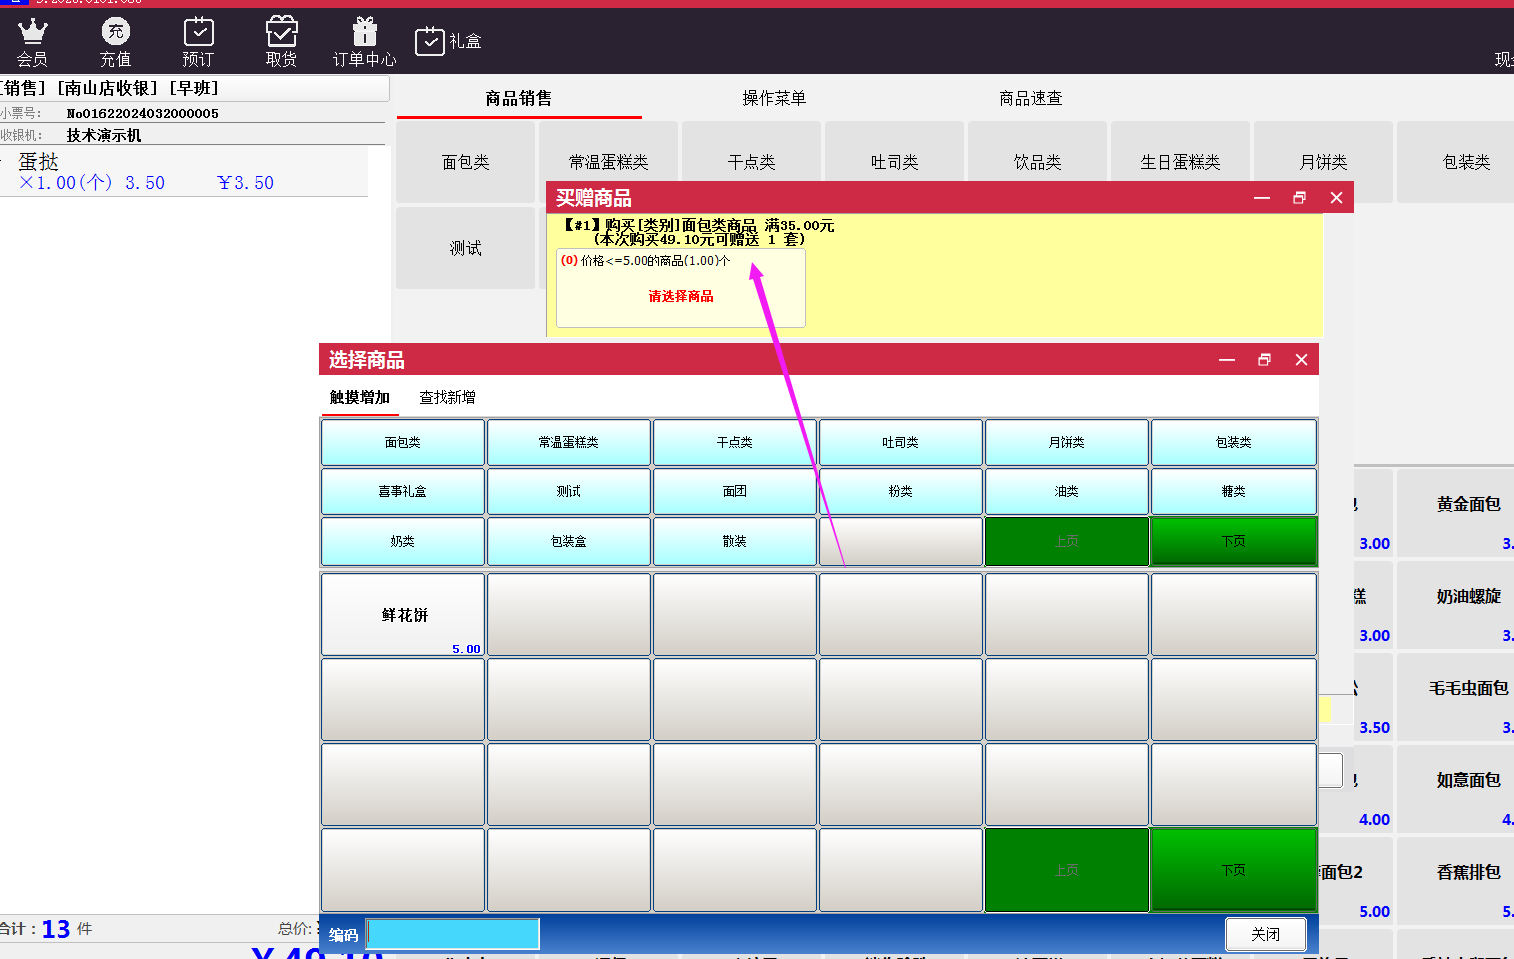
Task: Open the 礼盒 gift box icon
Action: click(x=448, y=41)
